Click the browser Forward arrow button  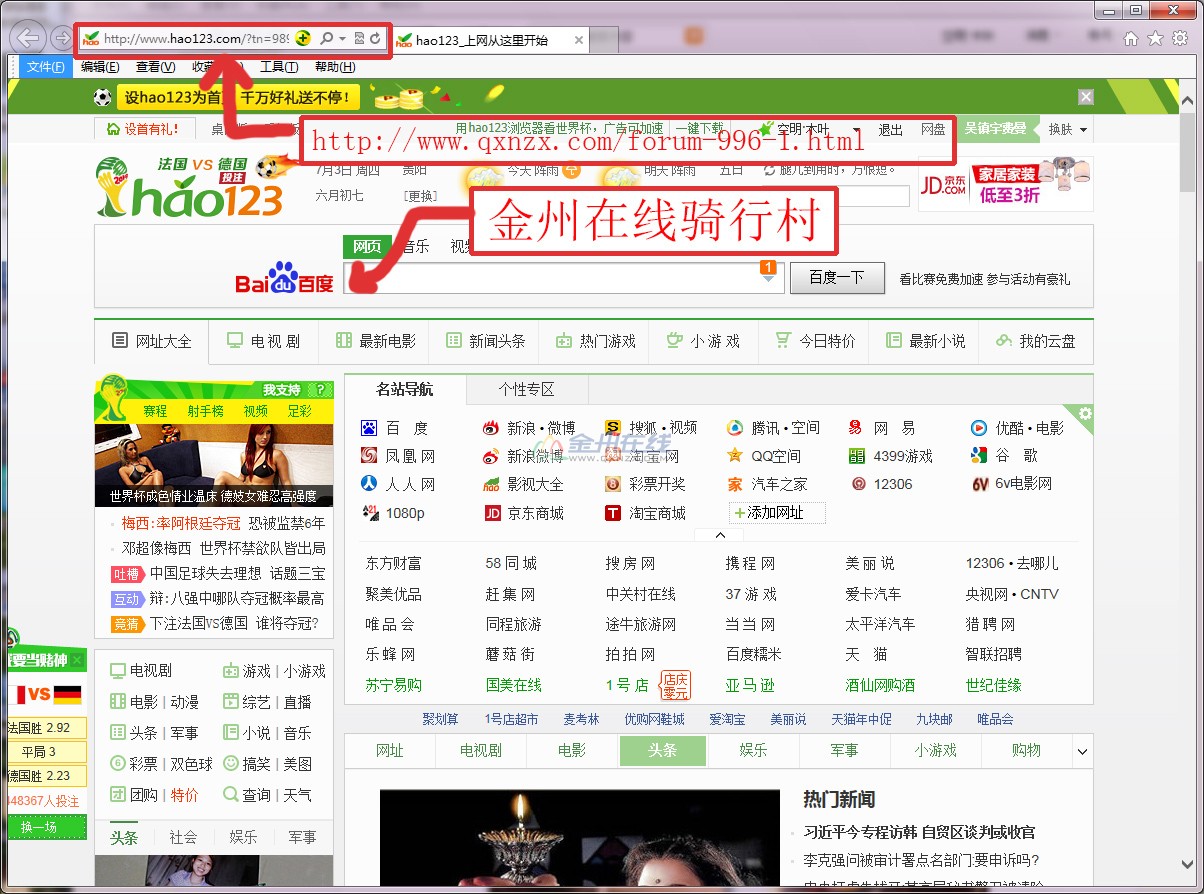(62, 39)
